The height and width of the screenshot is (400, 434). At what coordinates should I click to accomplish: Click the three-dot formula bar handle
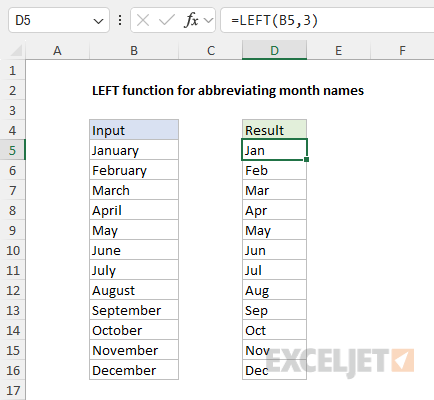point(120,21)
